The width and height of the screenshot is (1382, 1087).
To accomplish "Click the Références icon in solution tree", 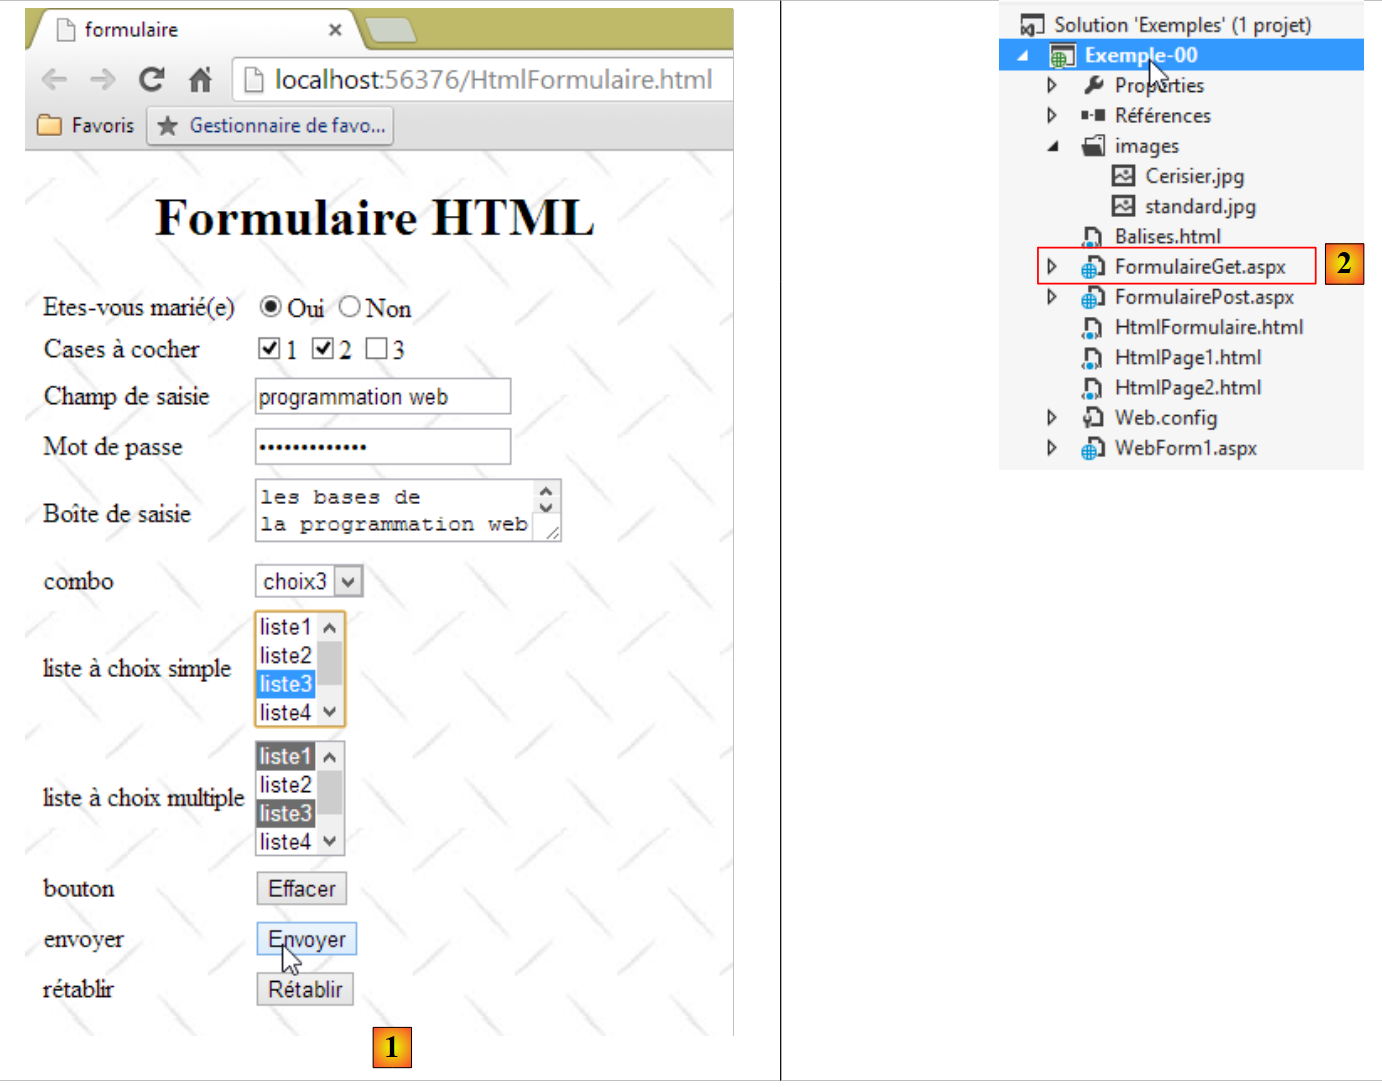I will (1093, 115).
